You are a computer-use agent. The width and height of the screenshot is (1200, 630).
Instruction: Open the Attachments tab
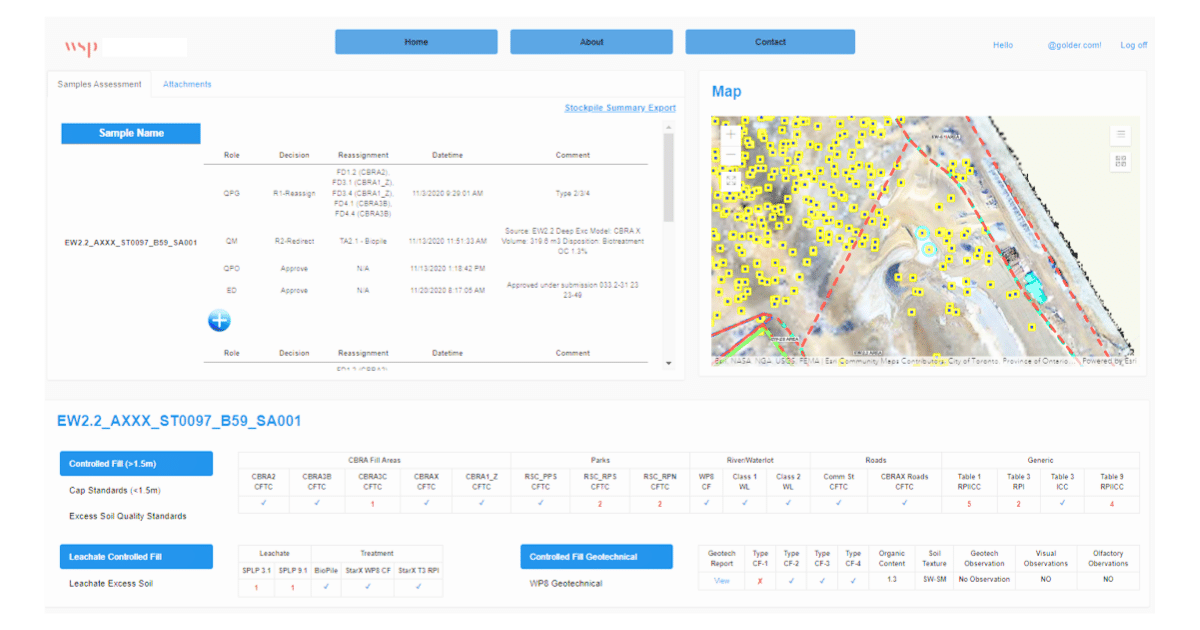click(187, 84)
